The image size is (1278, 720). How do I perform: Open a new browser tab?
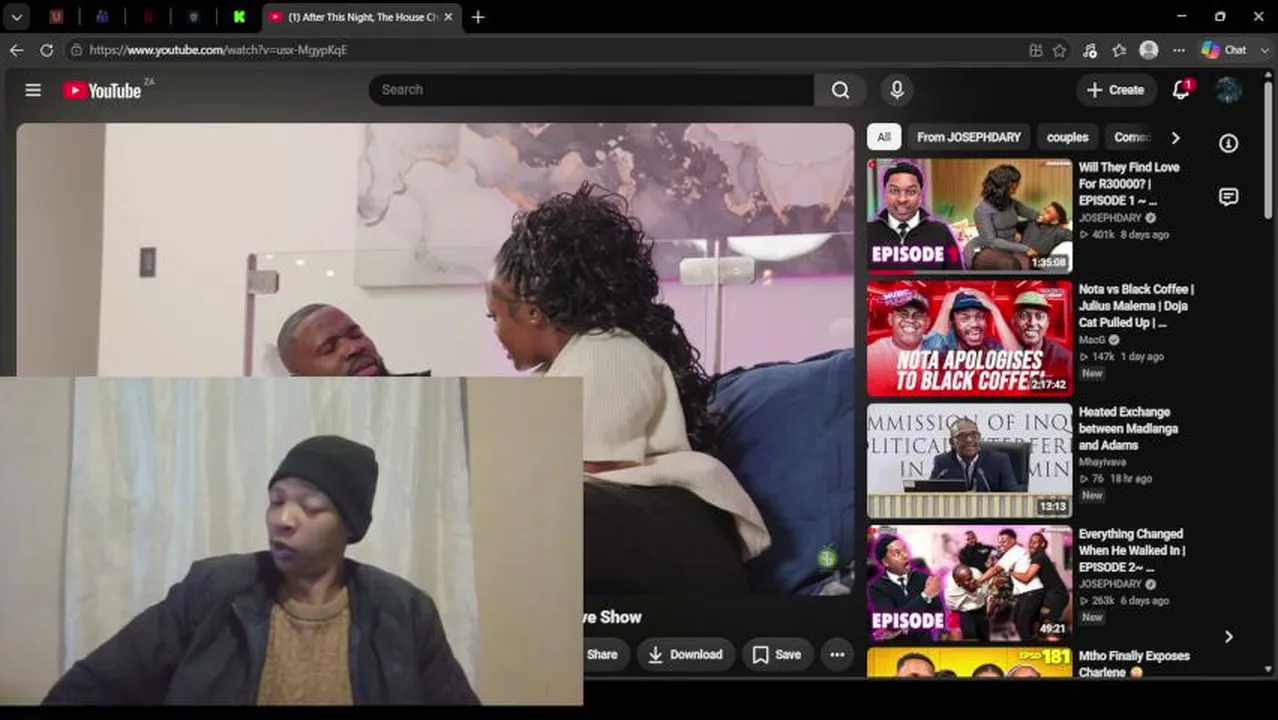tap(478, 17)
